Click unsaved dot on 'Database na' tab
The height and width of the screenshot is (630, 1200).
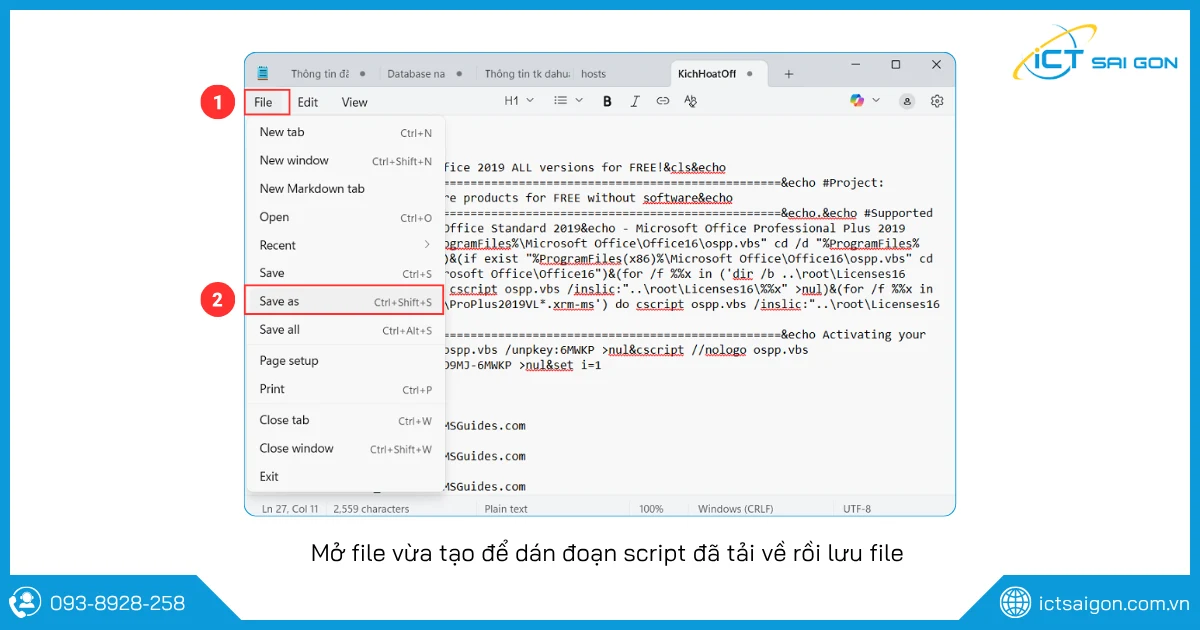(459, 74)
